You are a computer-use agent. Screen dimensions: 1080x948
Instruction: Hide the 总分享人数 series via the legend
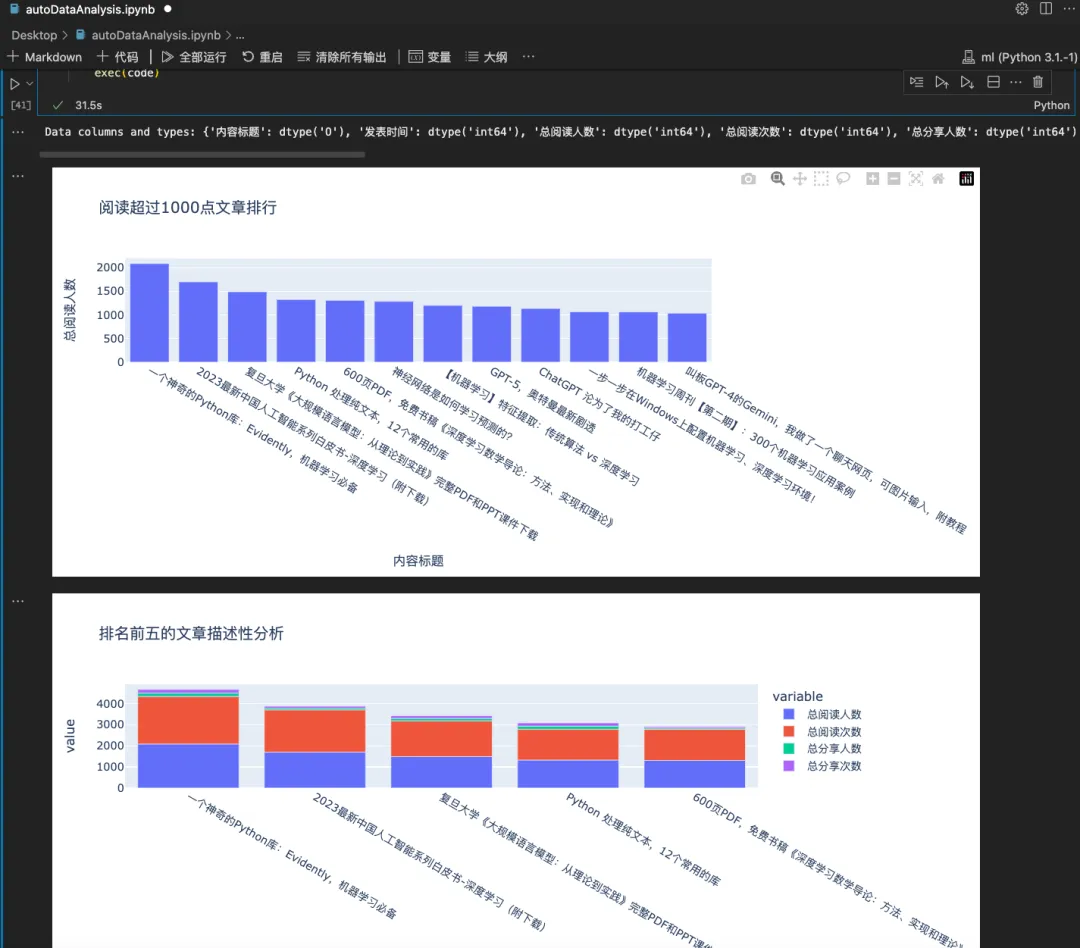(x=834, y=749)
